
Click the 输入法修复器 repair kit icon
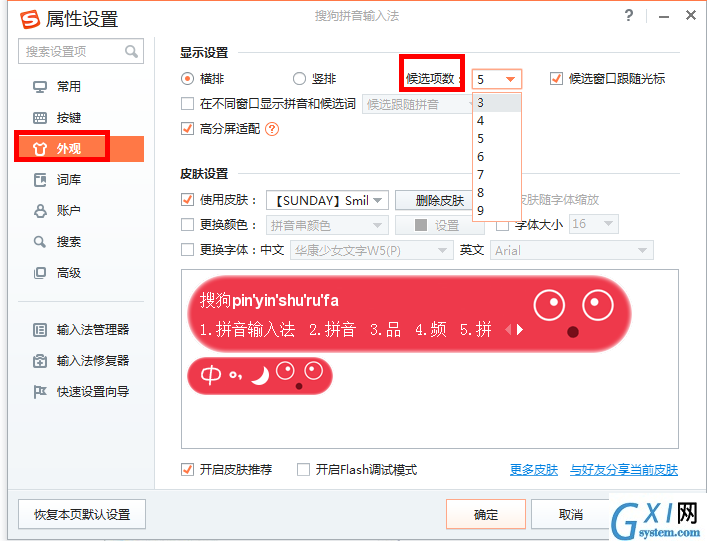40,361
